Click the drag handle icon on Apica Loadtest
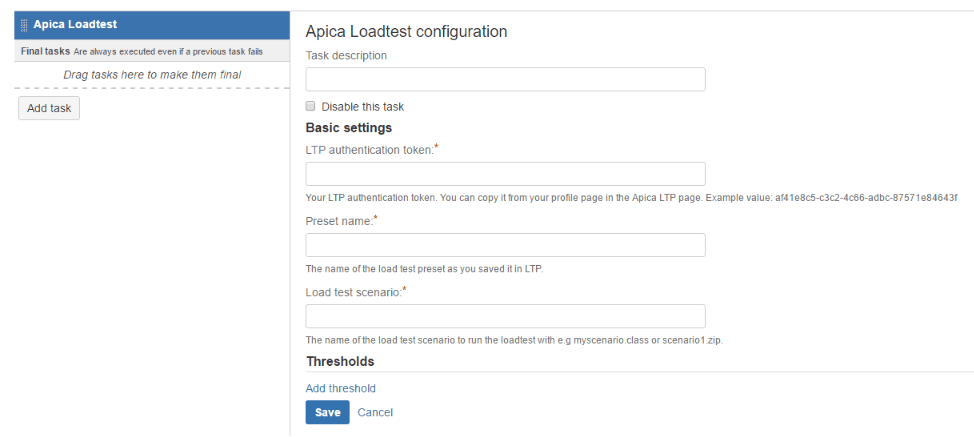 (x=24, y=24)
